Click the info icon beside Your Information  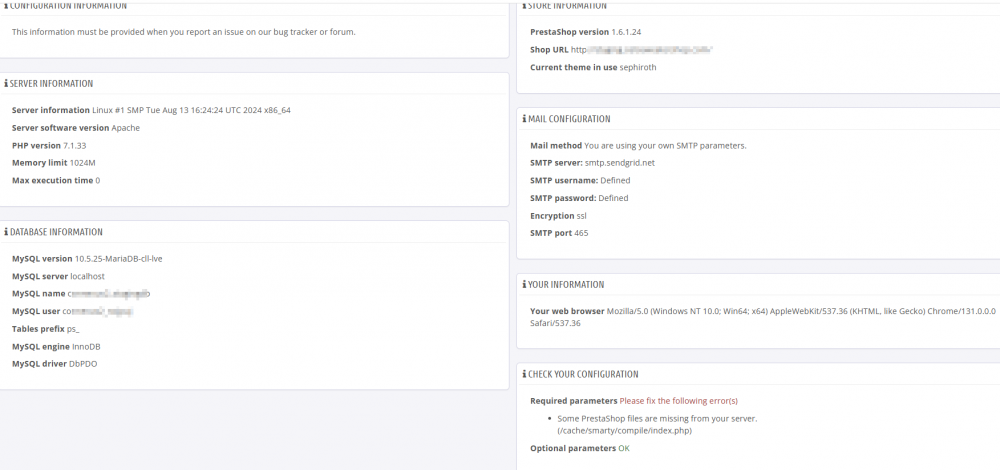click(524, 284)
